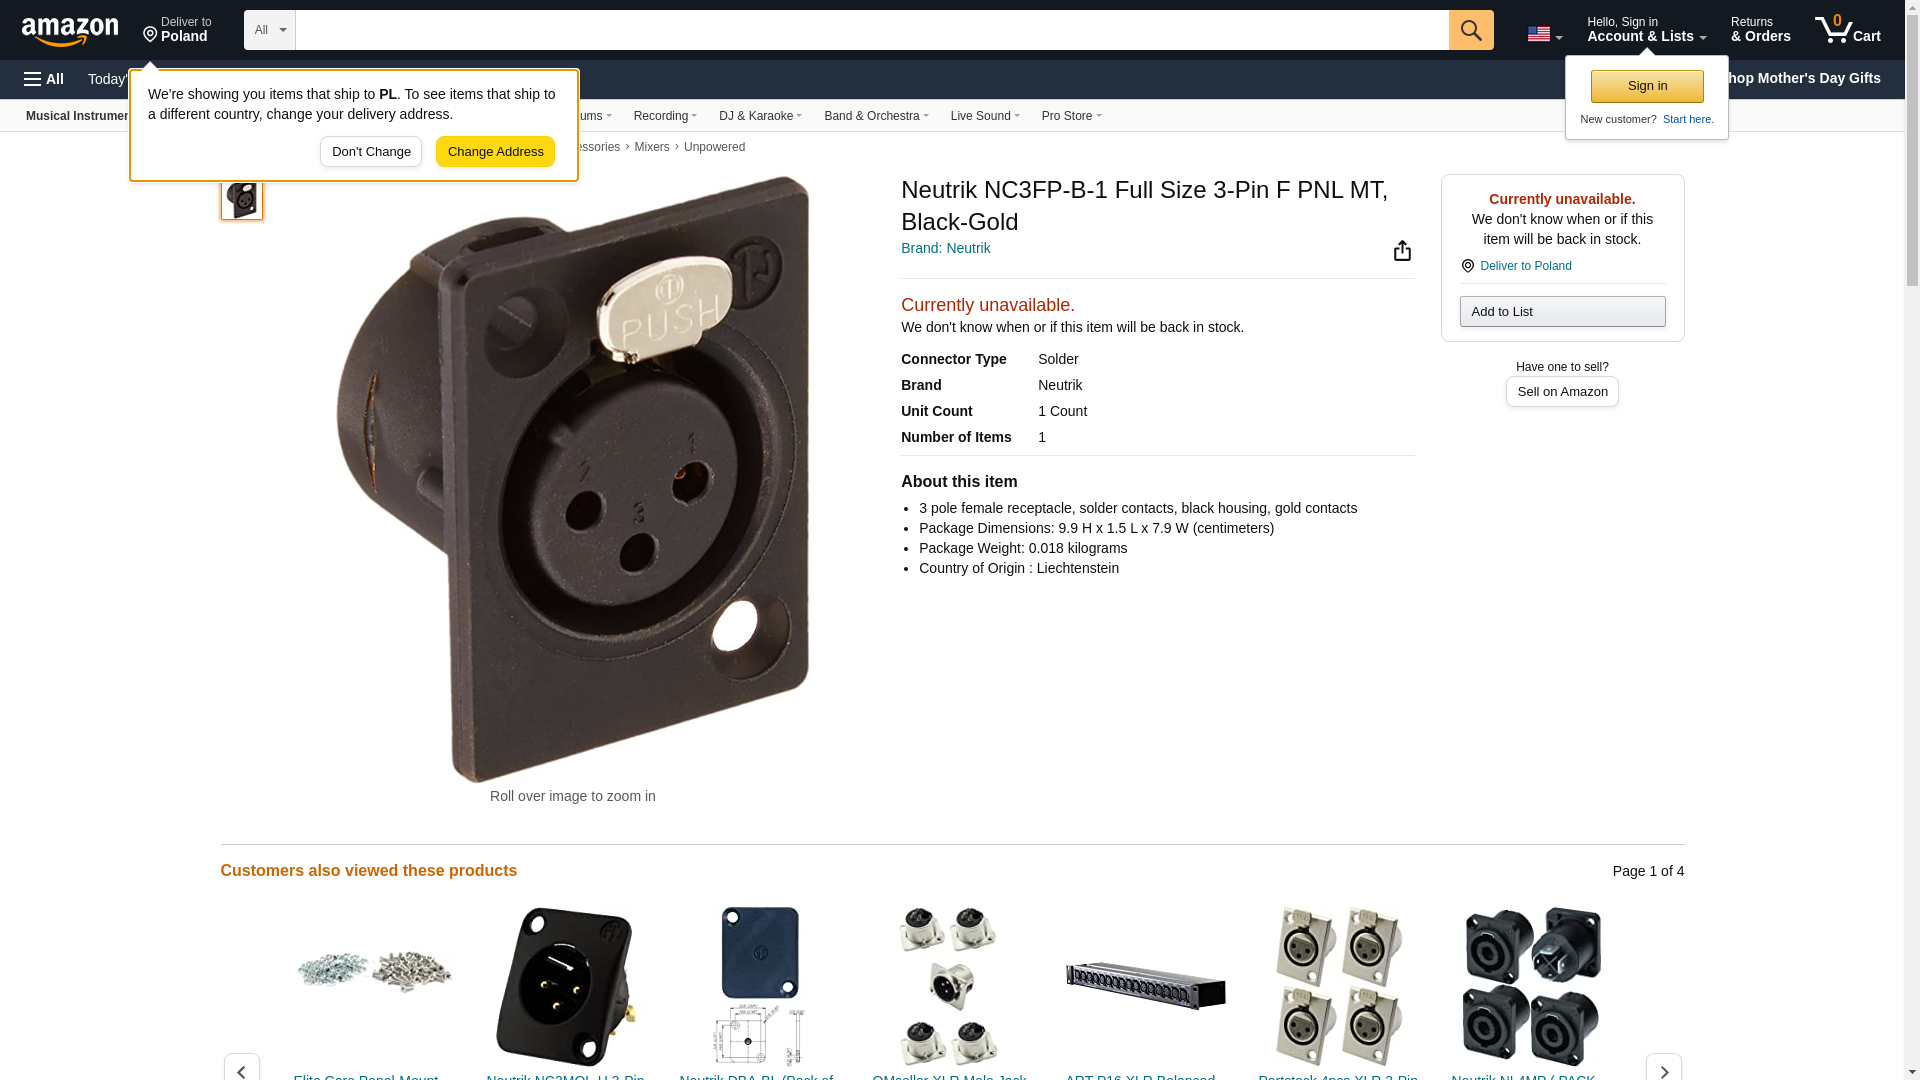This screenshot has height=1080, width=1920.
Task: Click the Brand: Neutrik link
Action: click(x=945, y=248)
